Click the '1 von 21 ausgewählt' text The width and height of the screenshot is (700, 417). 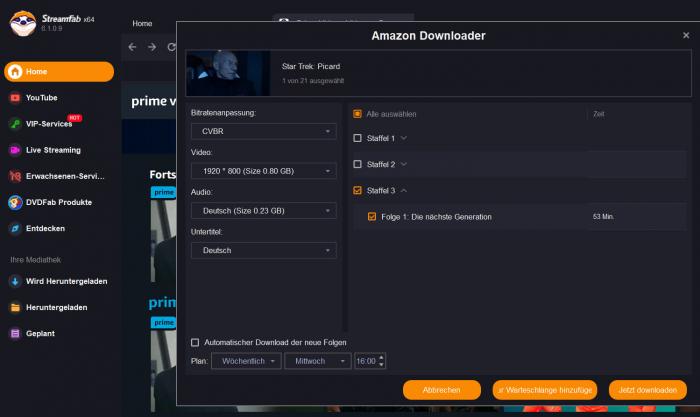point(313,81)
